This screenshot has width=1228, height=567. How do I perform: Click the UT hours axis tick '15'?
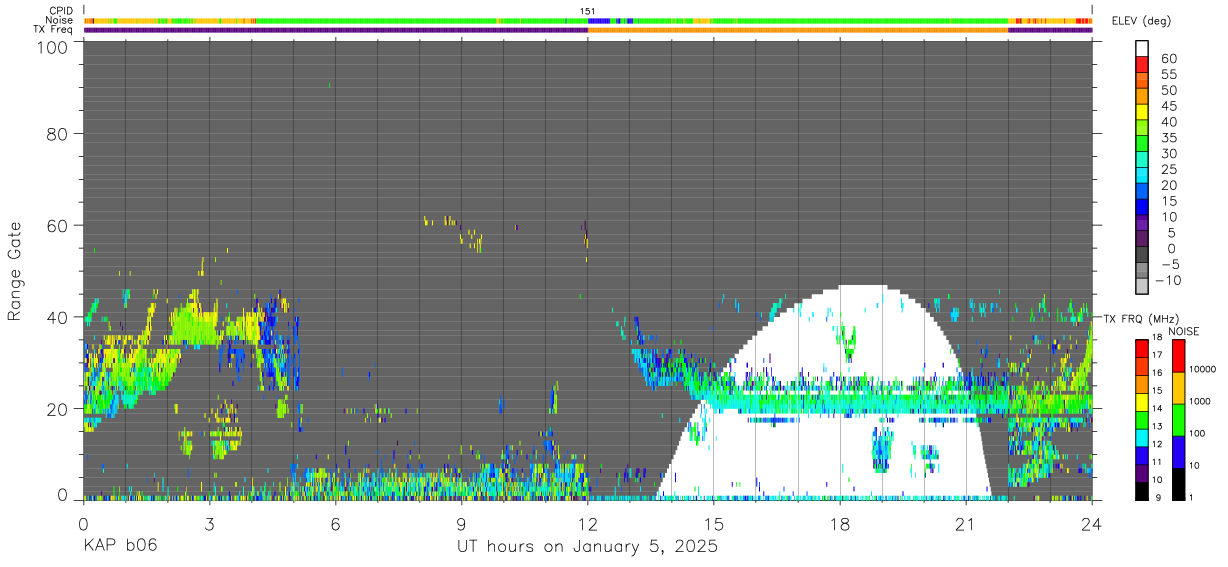[714, 523]
